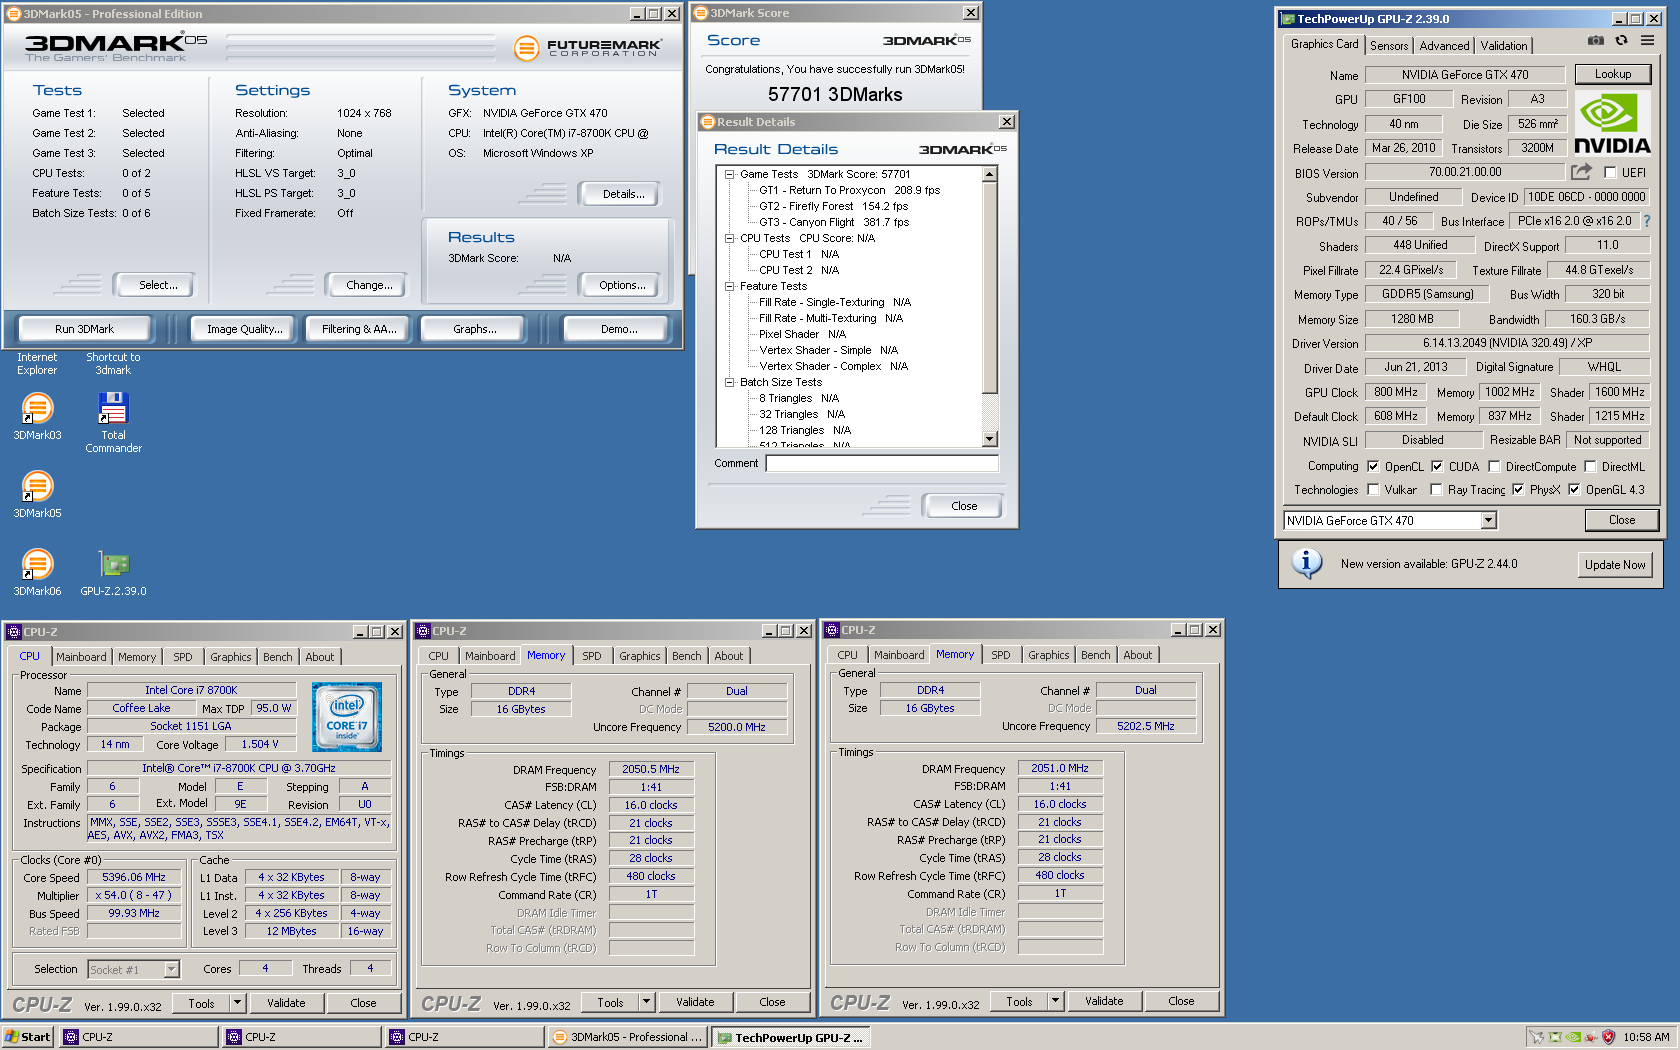
Task: Collapse Feature Tests tree node
Action: point(730,286)
